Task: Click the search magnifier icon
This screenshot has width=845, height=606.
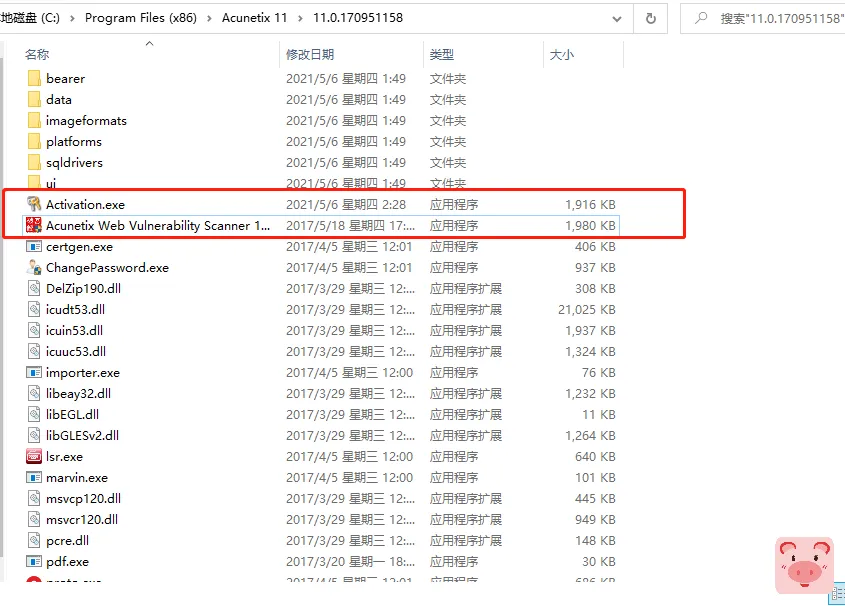Action: 701,18
